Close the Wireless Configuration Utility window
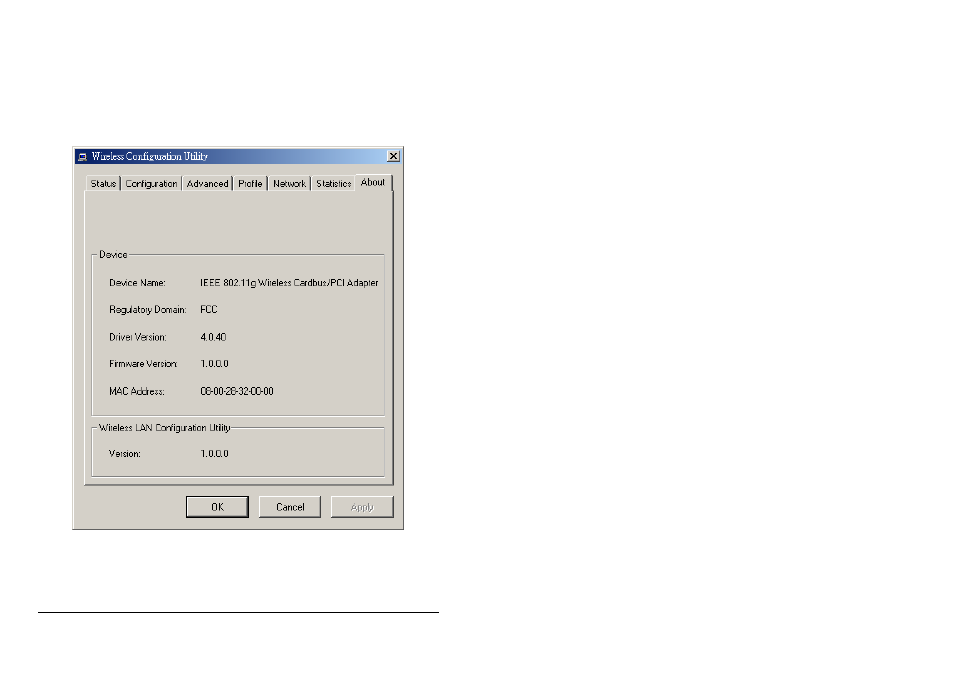954x674 pixels. (x=394, y=156)
